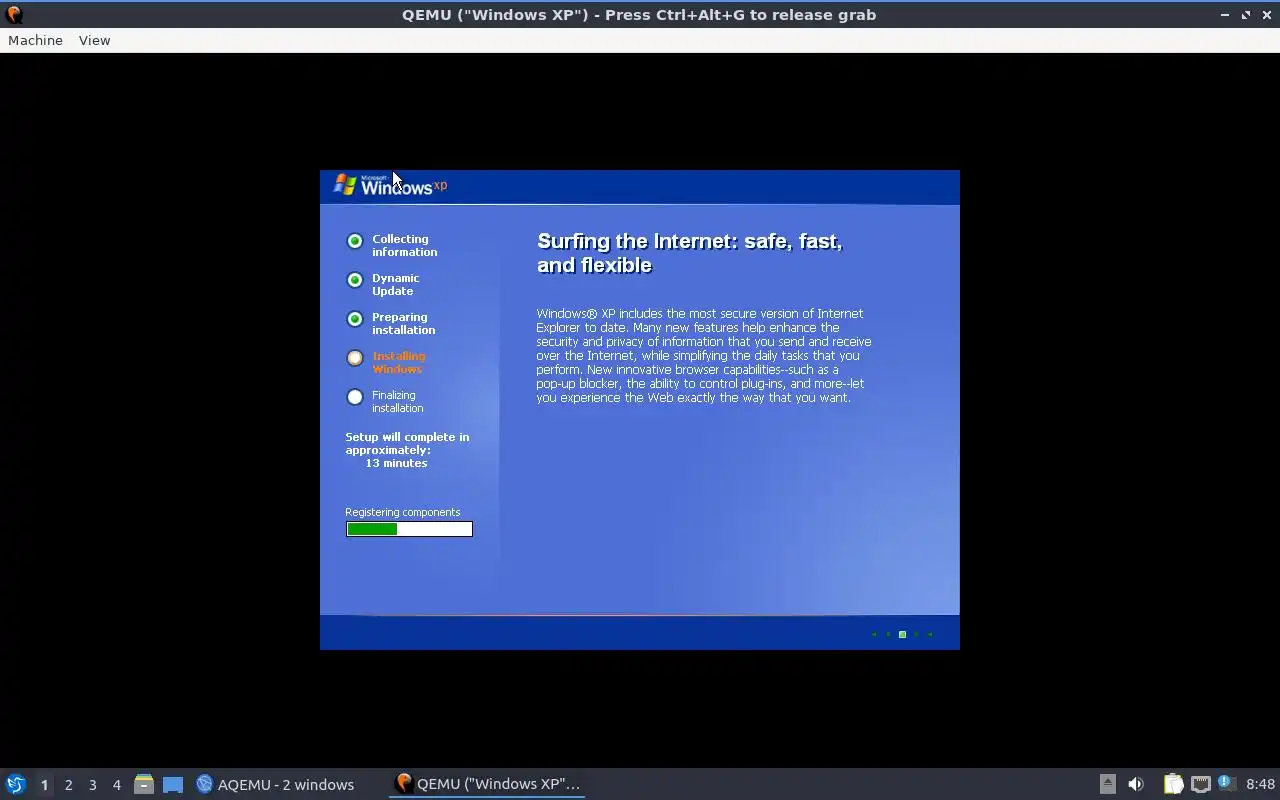Maximize the QEMU window
The width and height of the screenshot is (1280, 800).
pyautogui.click(x=1246, y=15)
